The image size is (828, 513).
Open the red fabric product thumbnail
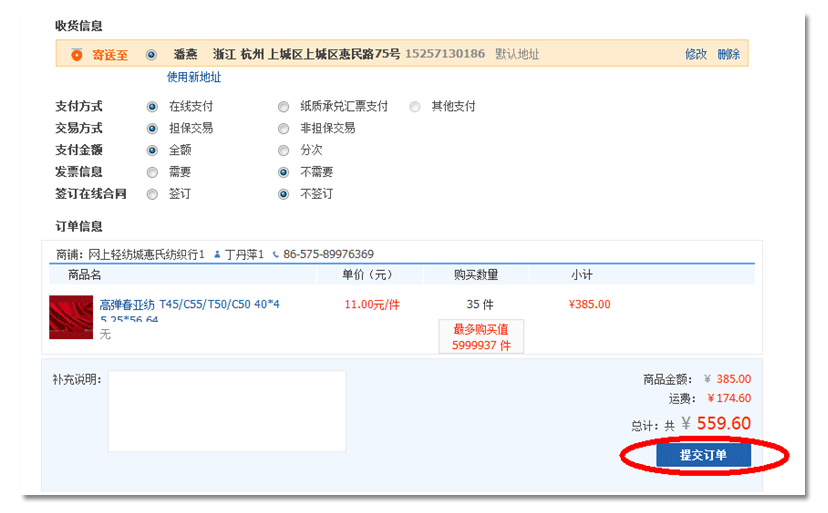click(70, 317)
